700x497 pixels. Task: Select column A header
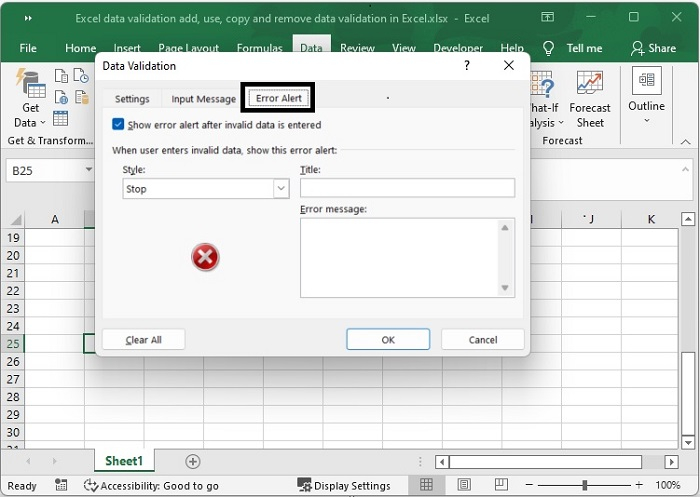(54, 219)
